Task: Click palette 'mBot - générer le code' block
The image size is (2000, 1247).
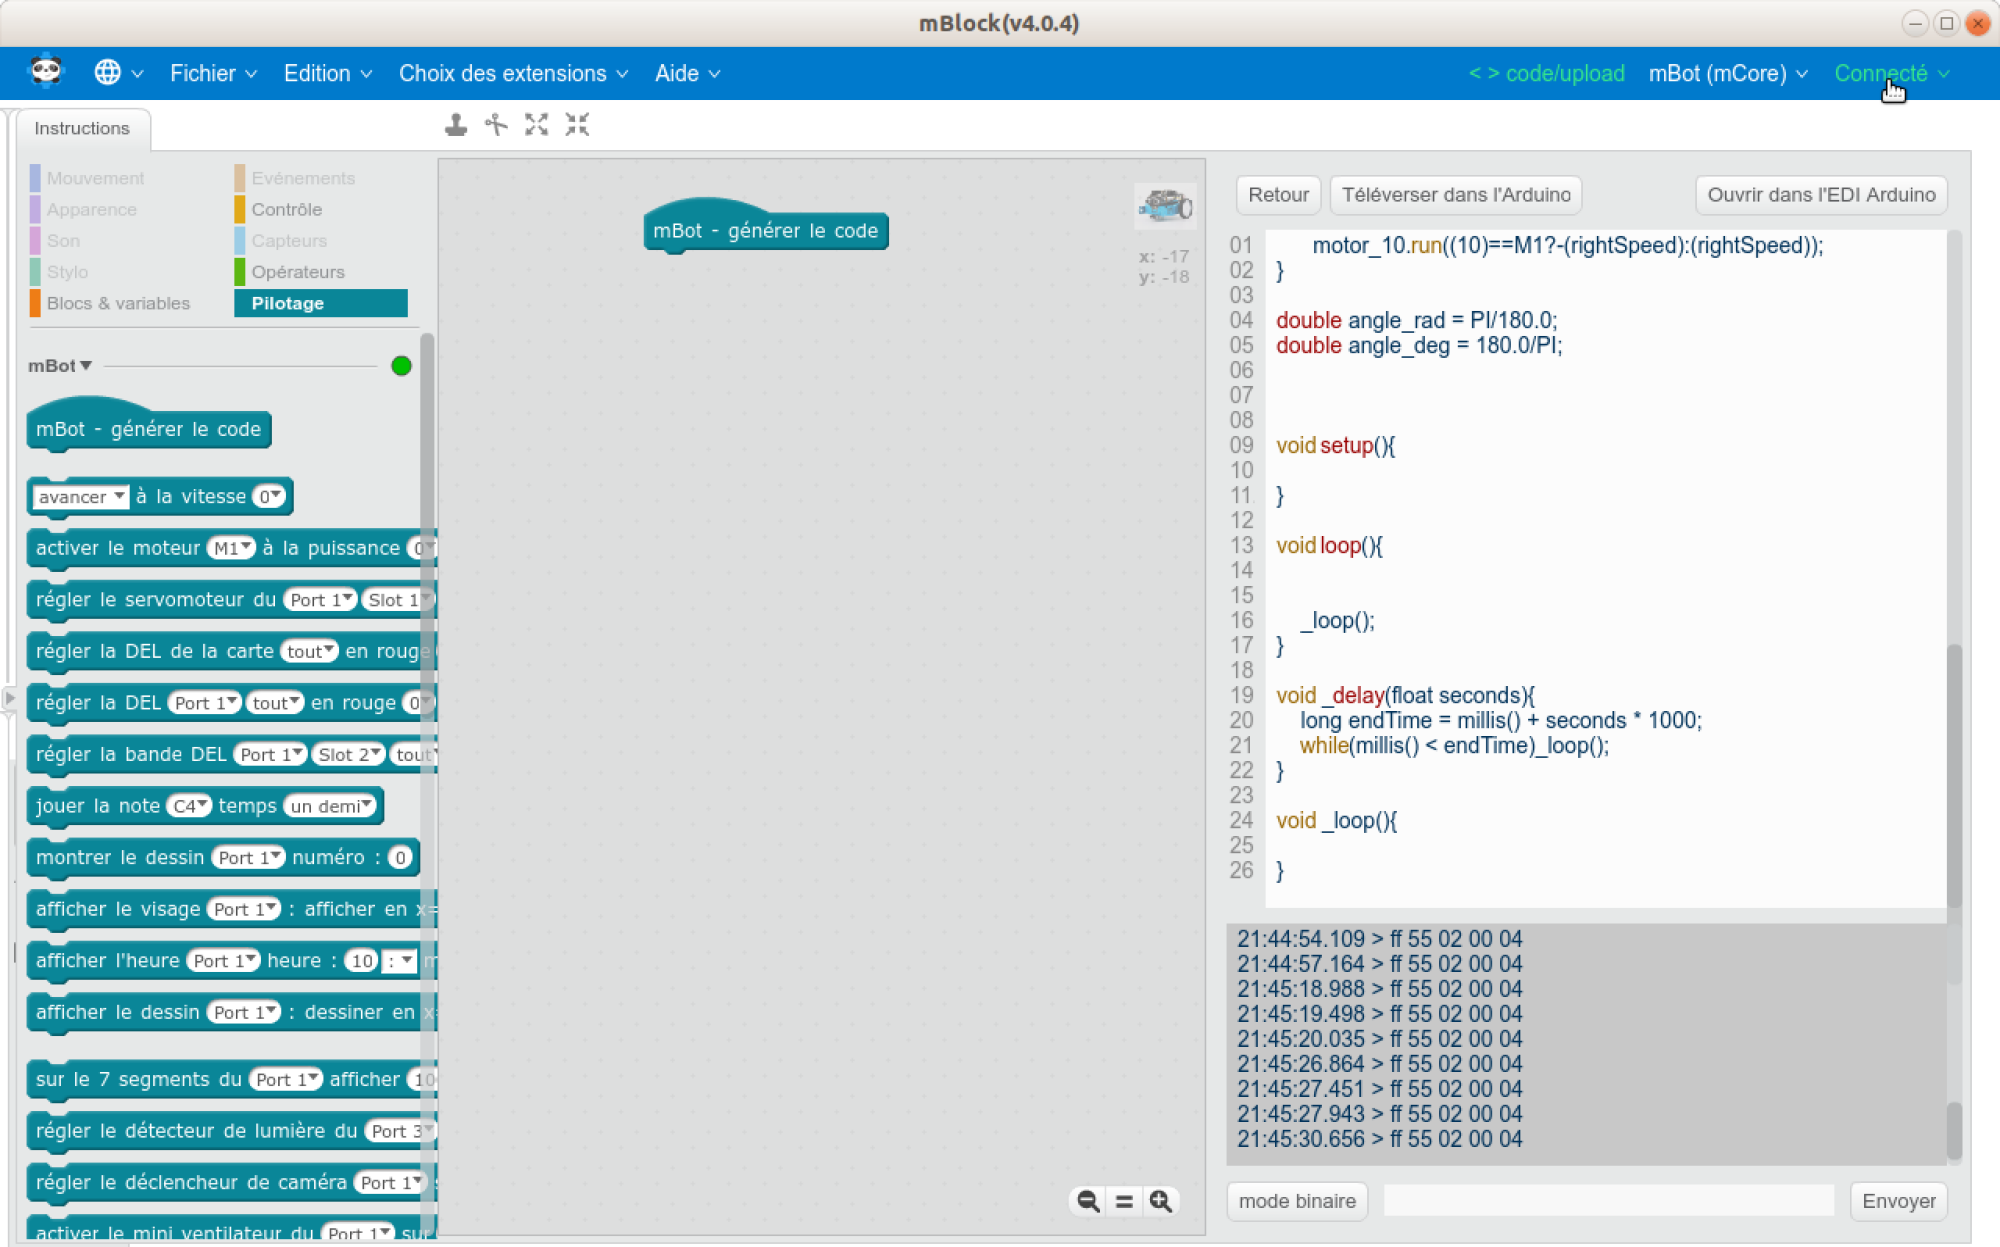Action: tap(148, 427)
